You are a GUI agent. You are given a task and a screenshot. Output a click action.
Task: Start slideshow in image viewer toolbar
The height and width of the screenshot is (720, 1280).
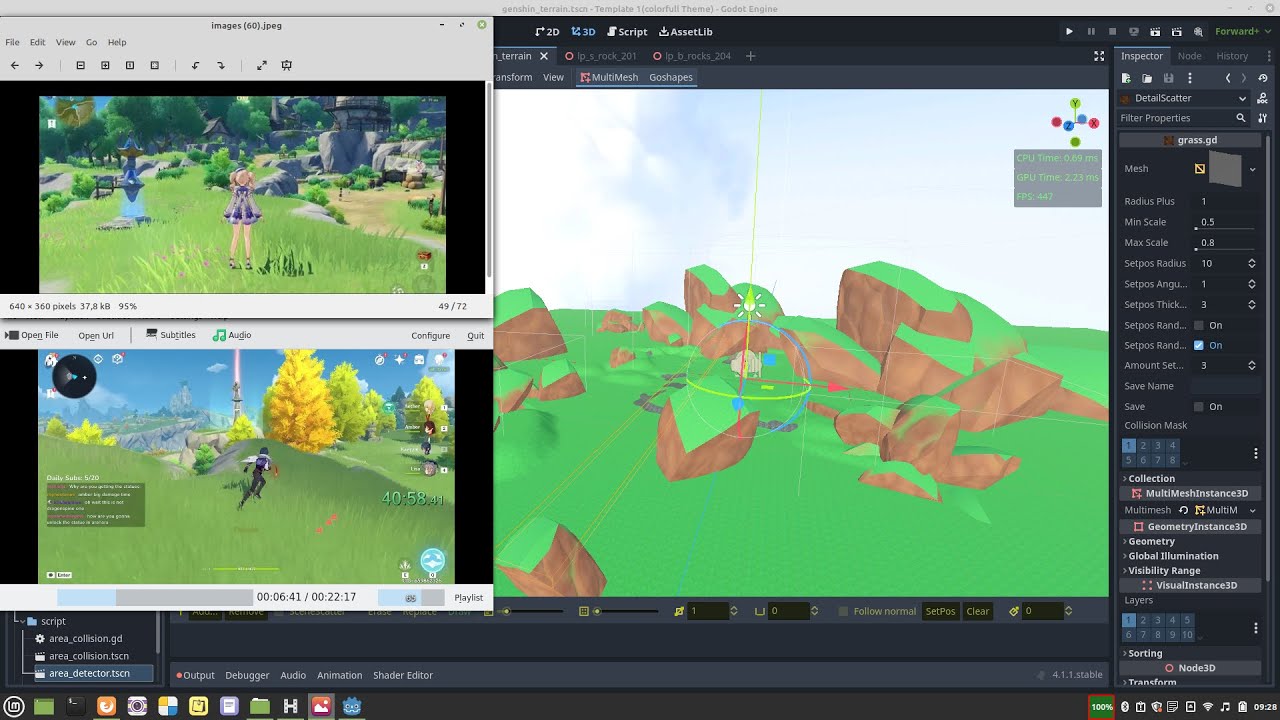point(286,65)
